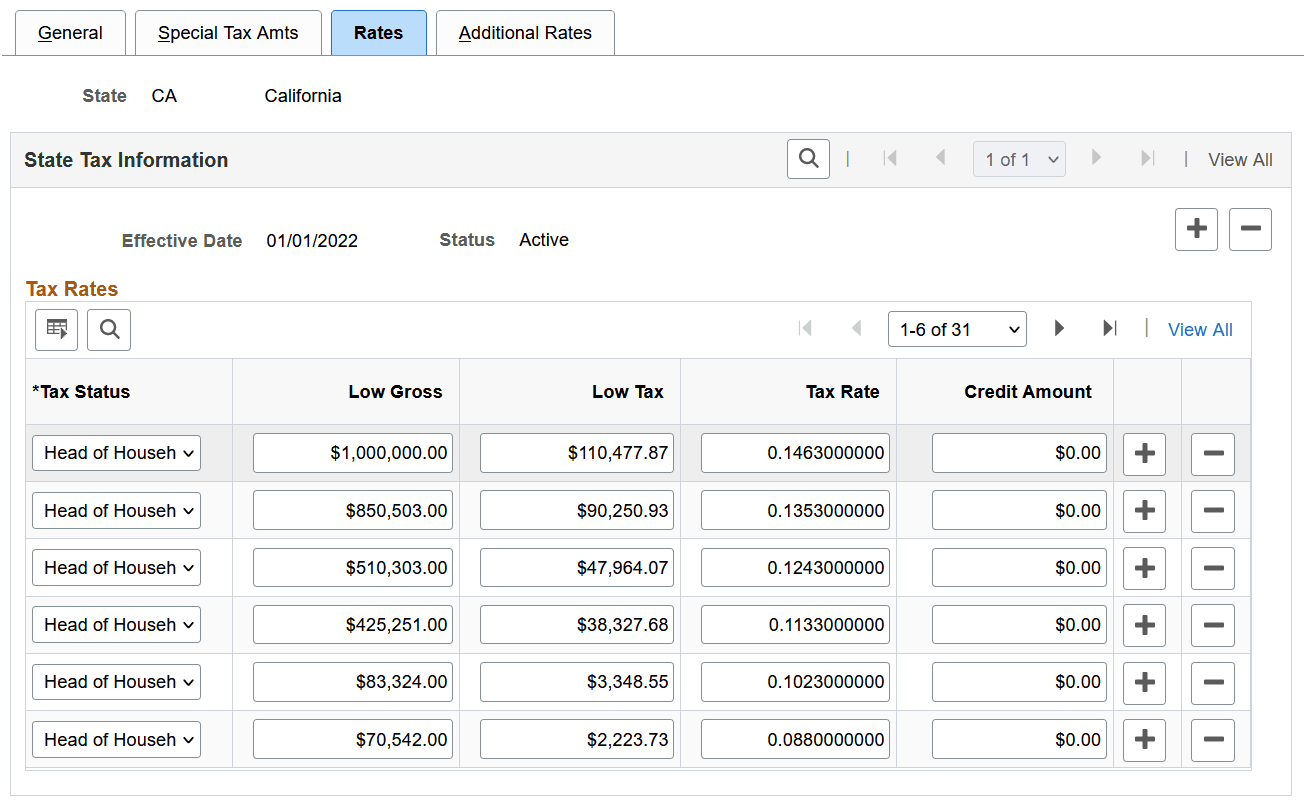Open the Tax Status dropdown in the first row
The width and height of the screenshot is (1304, 804).
click(x=115, y=453)
